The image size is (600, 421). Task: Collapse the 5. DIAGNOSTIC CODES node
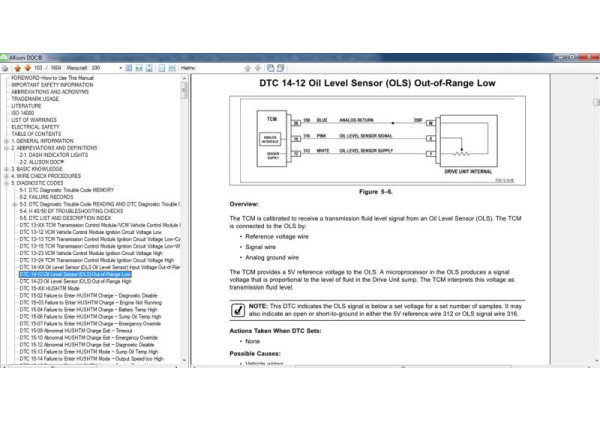(6, 183)
